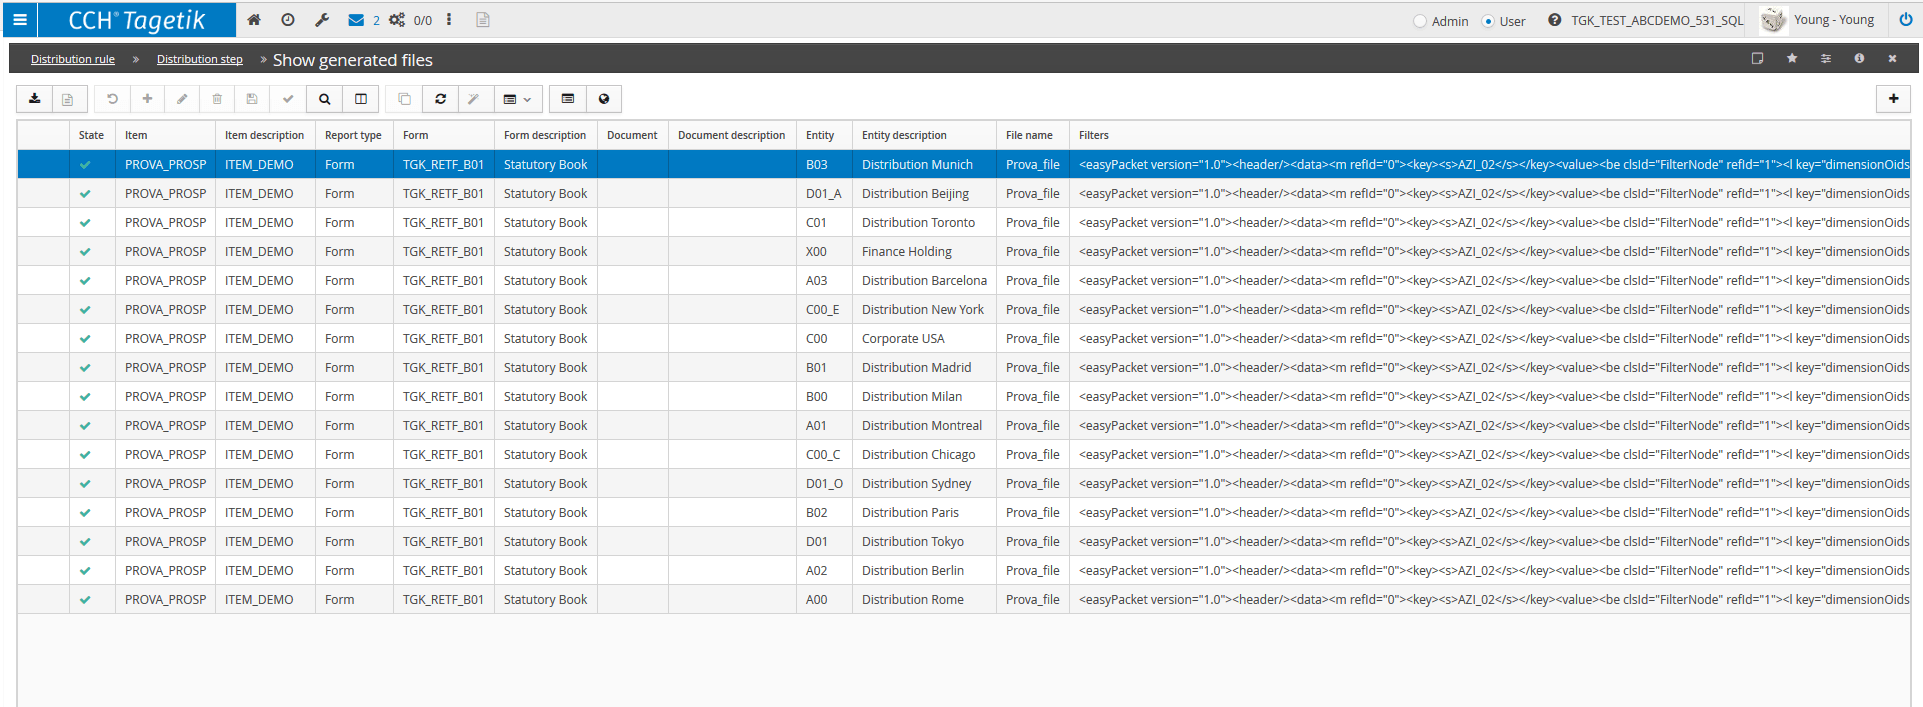
Task: Open the hamburger main menu
Action: [x=19, y=20]
